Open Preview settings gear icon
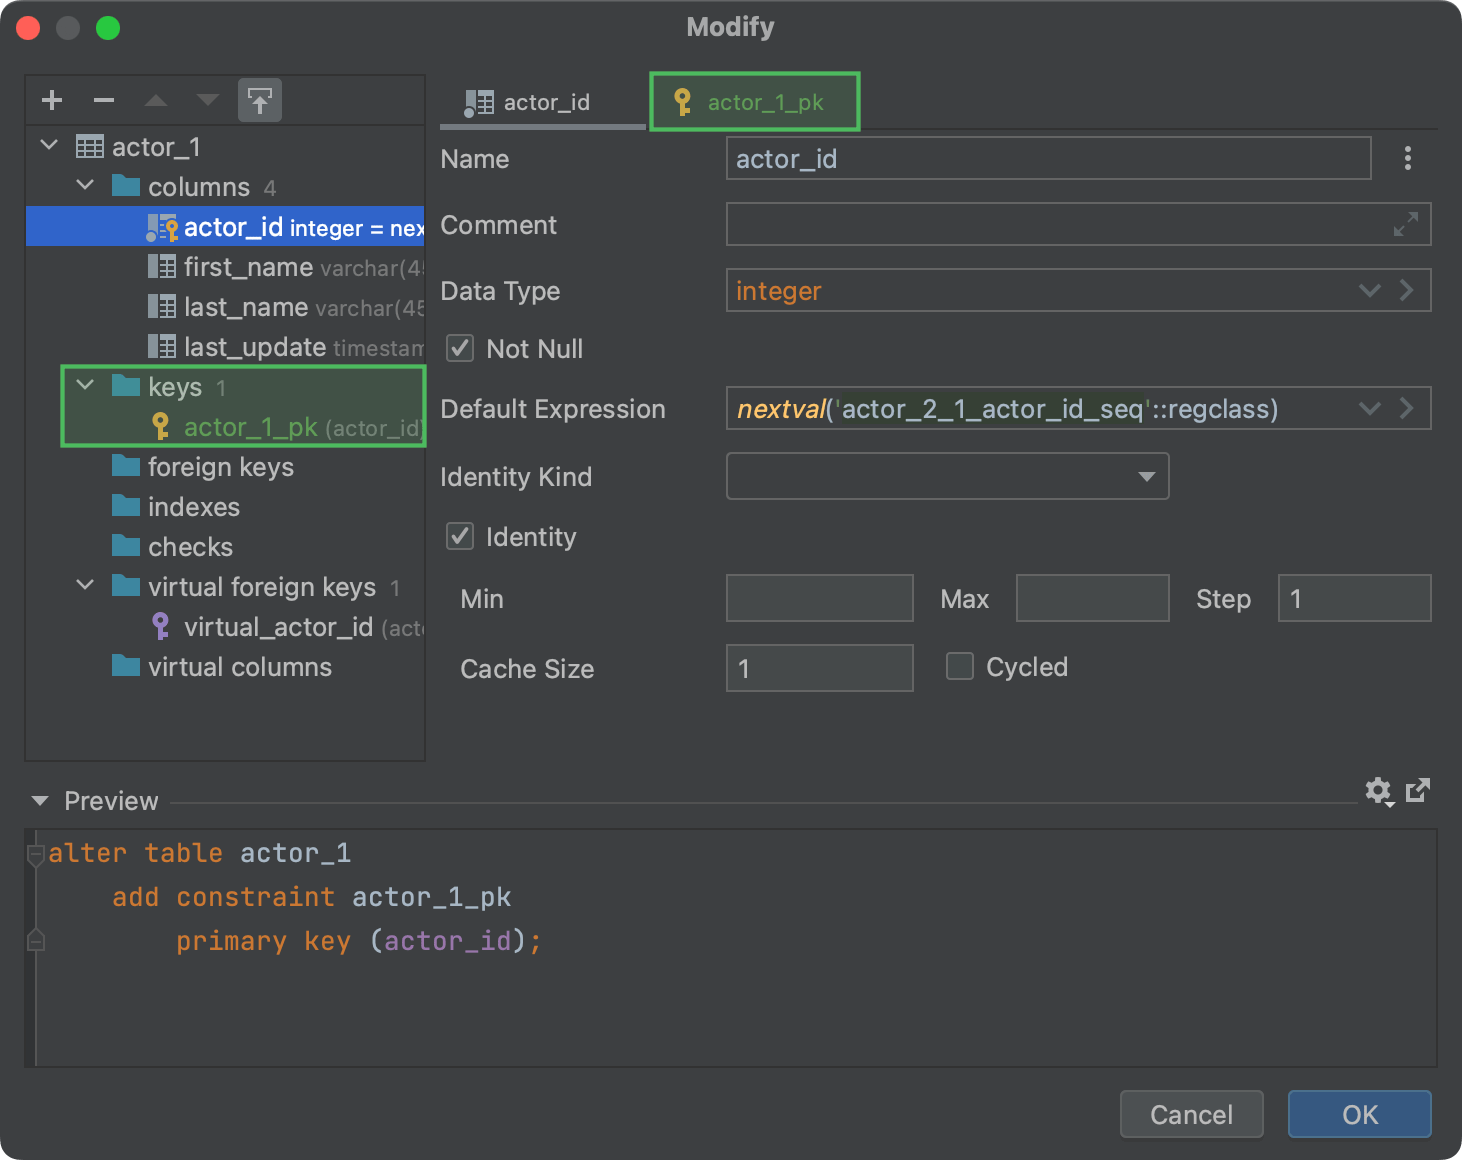1462x1160 pixels. [x=1378, y=791]
